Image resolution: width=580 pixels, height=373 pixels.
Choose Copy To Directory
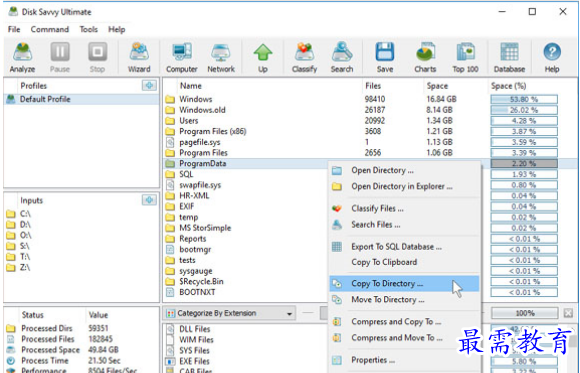(x=404, y=284)
